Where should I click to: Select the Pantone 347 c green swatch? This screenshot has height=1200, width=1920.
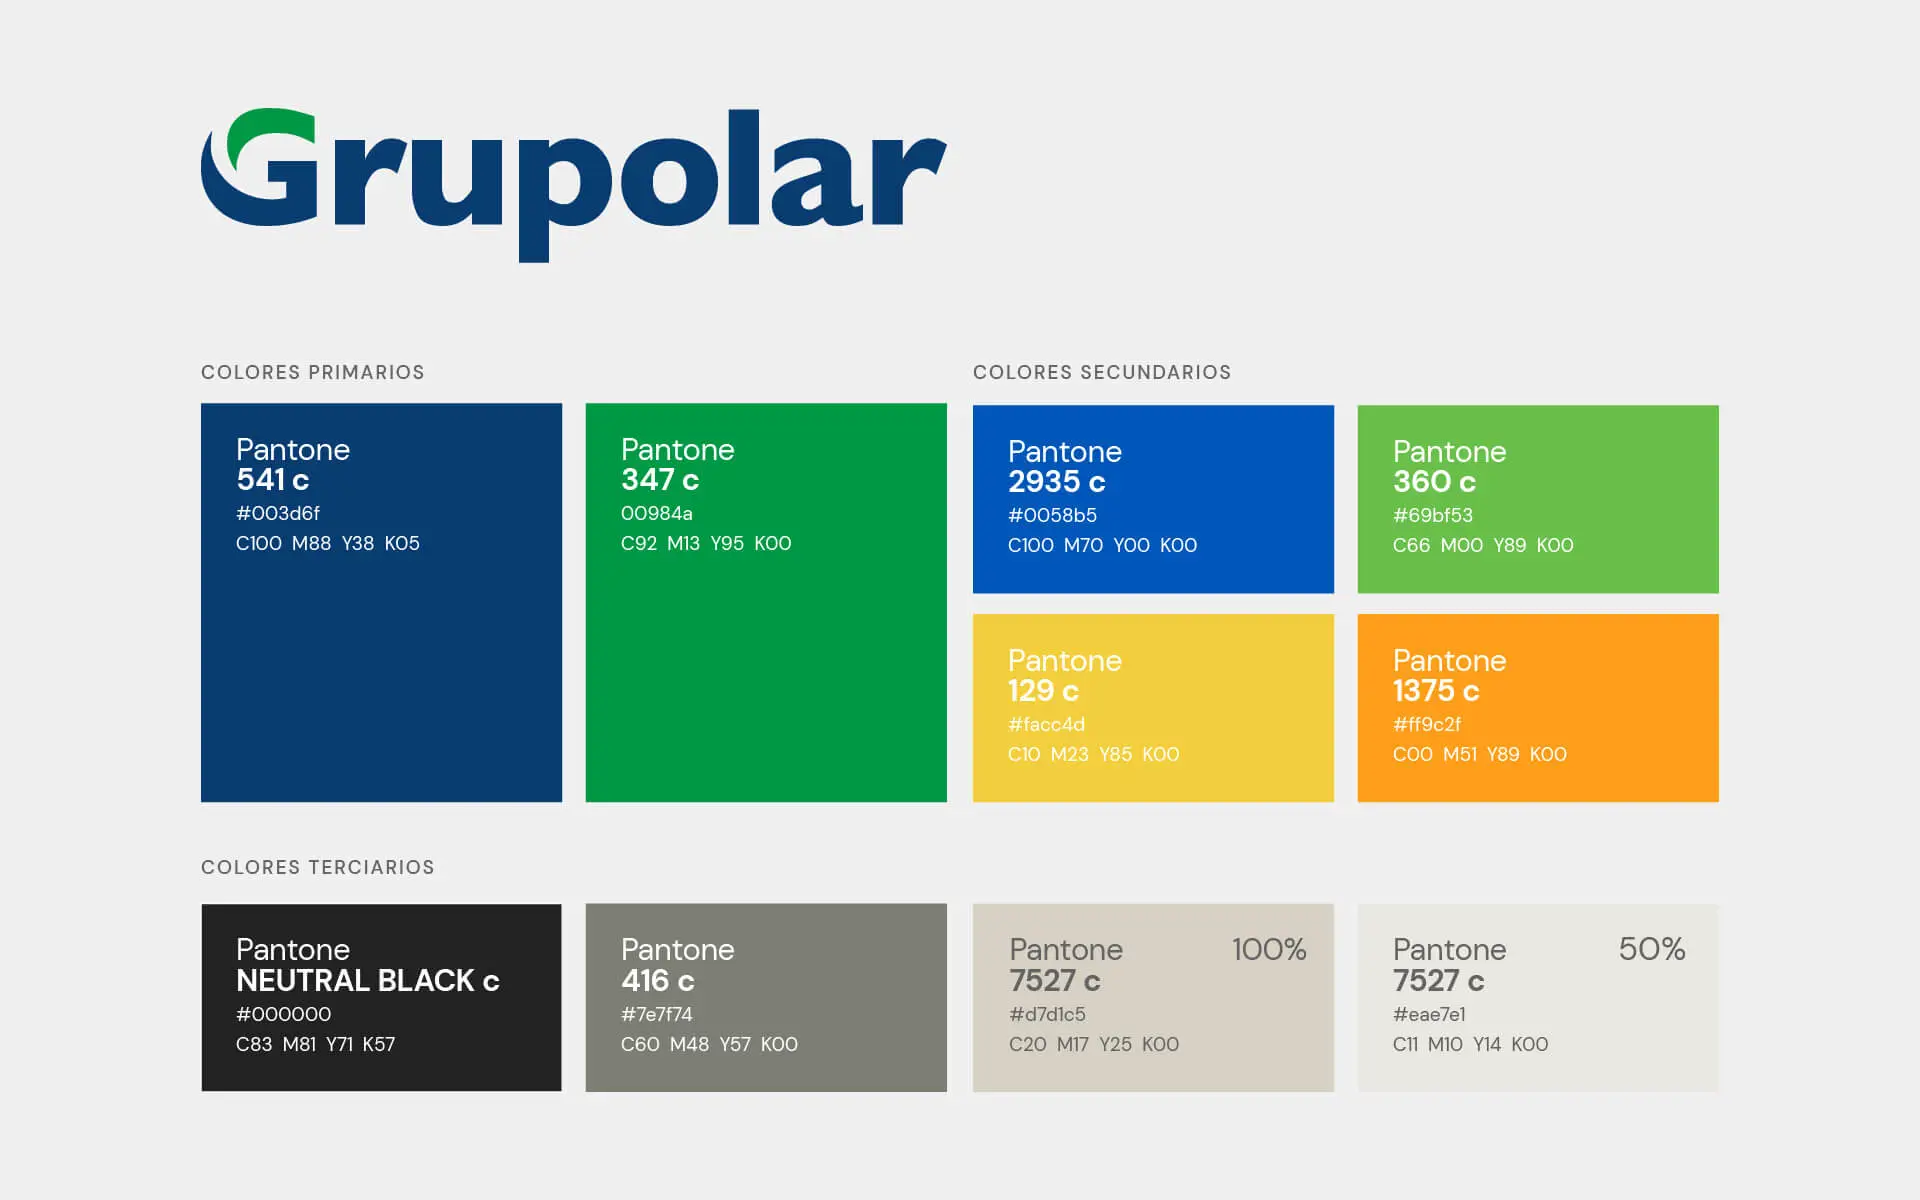[x=765, y=650]
